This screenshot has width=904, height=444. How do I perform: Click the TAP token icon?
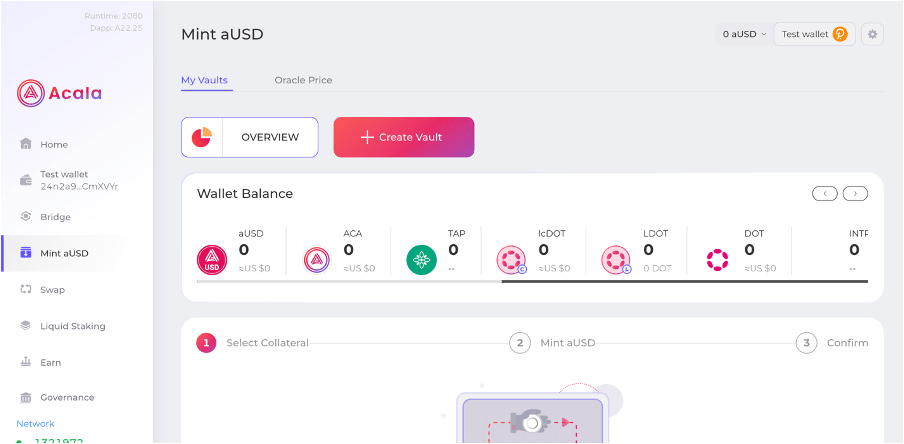(x=421, y=260)
